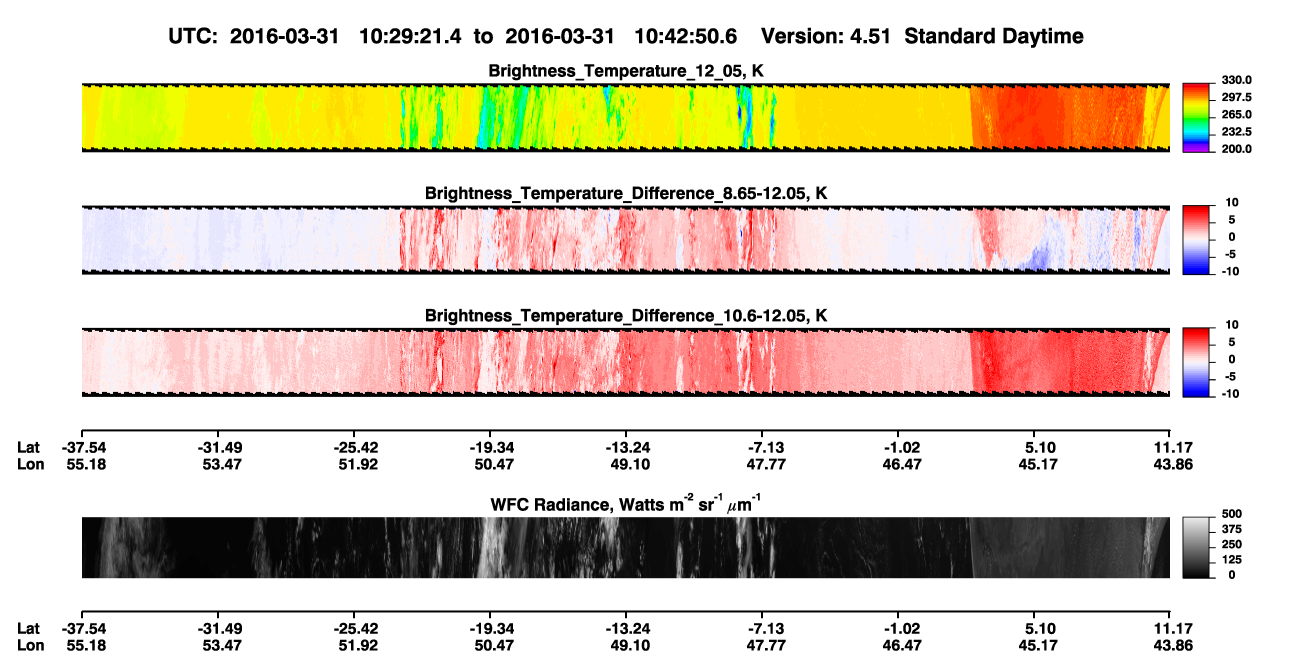Click latitude '5.10' under the WFC Radiance panel
The width and height of the screenshot is (1300, 667).
click(x=1040, y=628)
